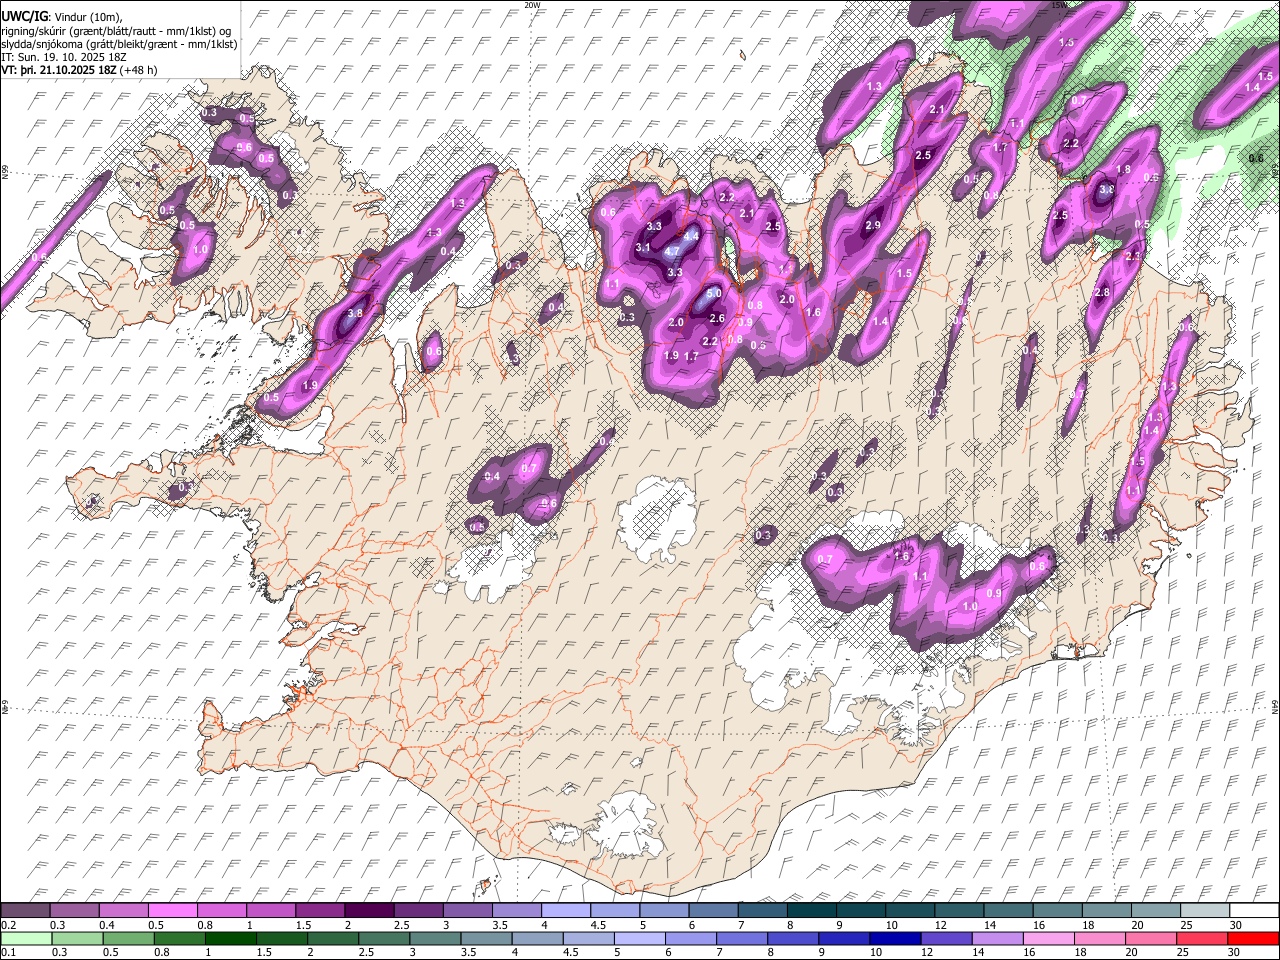Pick the pale green lower swatch starting at 0.1
Screen dimensions: 1280x960
click(25, 938)
